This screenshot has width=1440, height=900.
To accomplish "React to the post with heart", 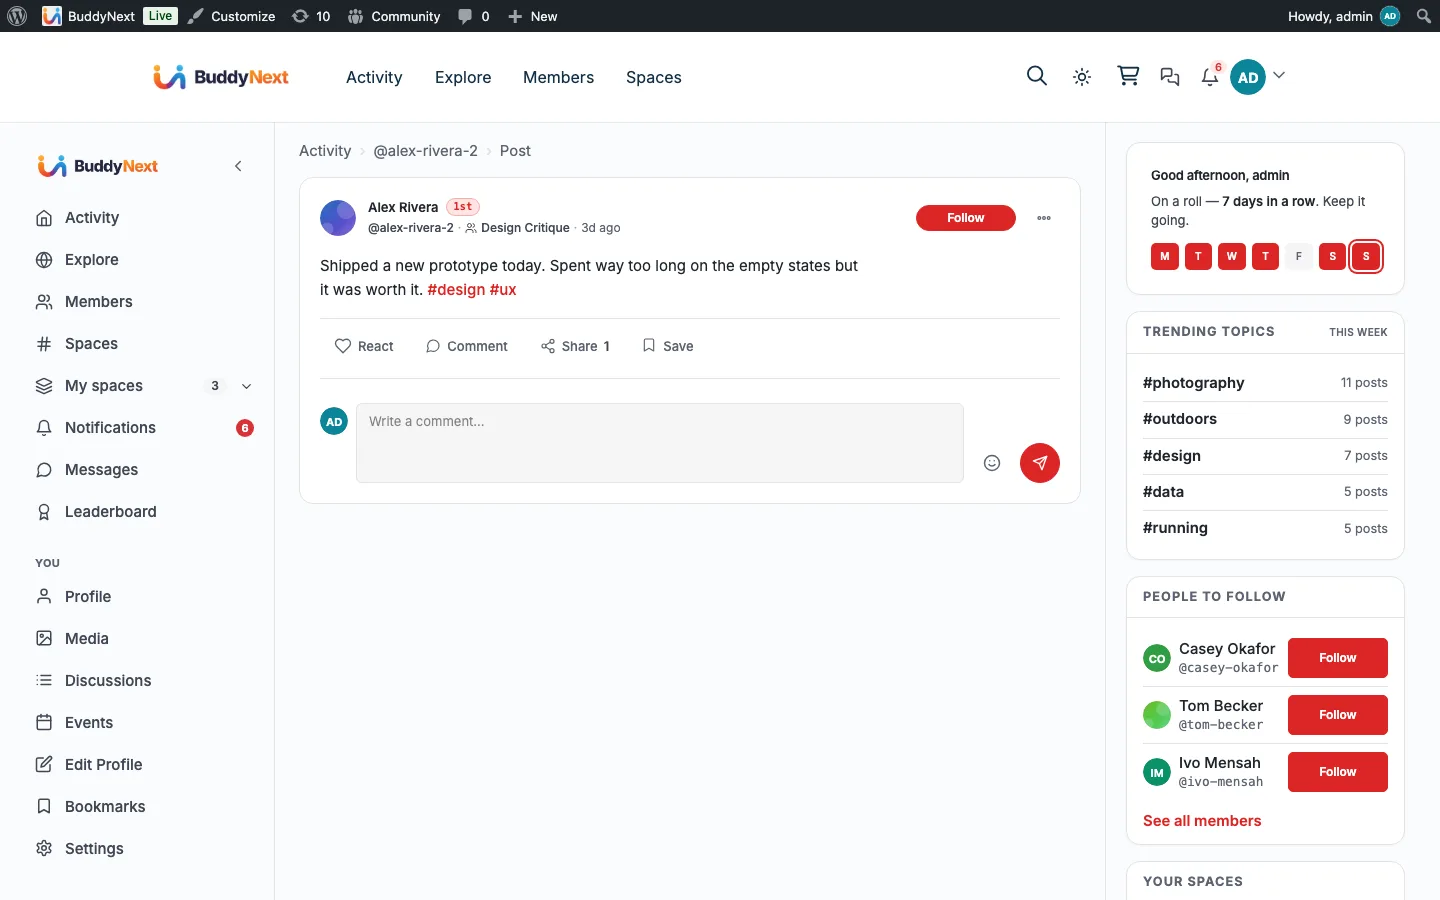I will pyautogui.click(x=364, y=346).
